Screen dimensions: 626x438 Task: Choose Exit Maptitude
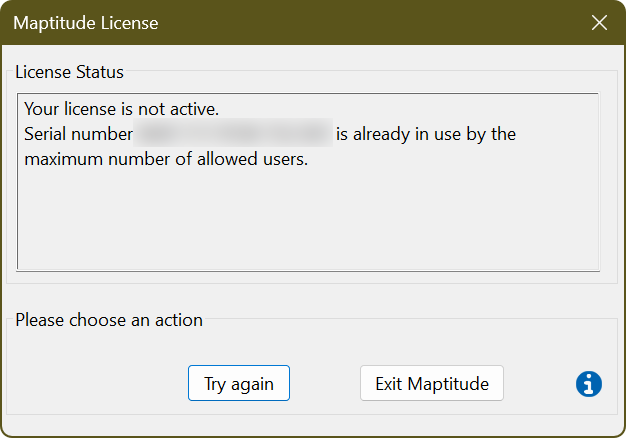431,383
